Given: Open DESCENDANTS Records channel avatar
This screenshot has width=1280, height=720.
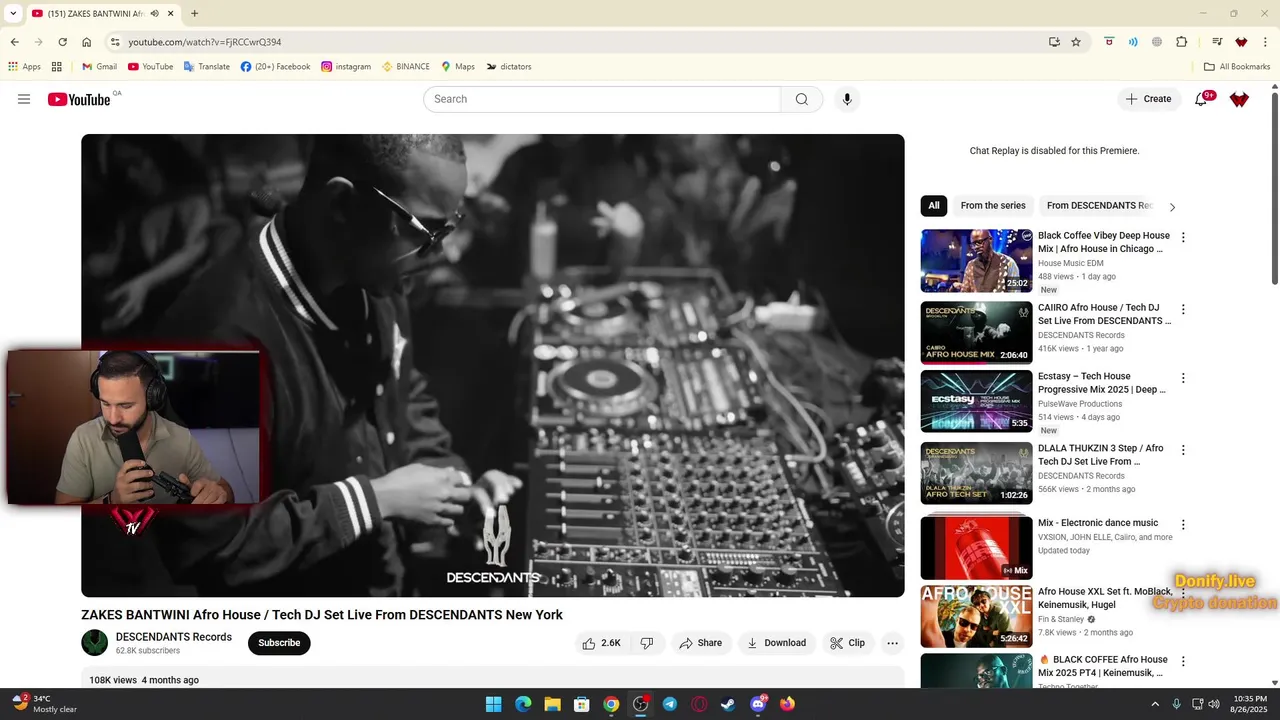Looking at the screenshot, I should (x=95, y=643).
